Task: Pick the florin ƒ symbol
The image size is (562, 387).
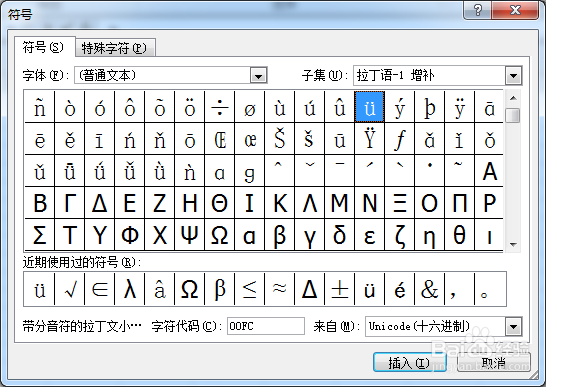Action: point(400,139)
